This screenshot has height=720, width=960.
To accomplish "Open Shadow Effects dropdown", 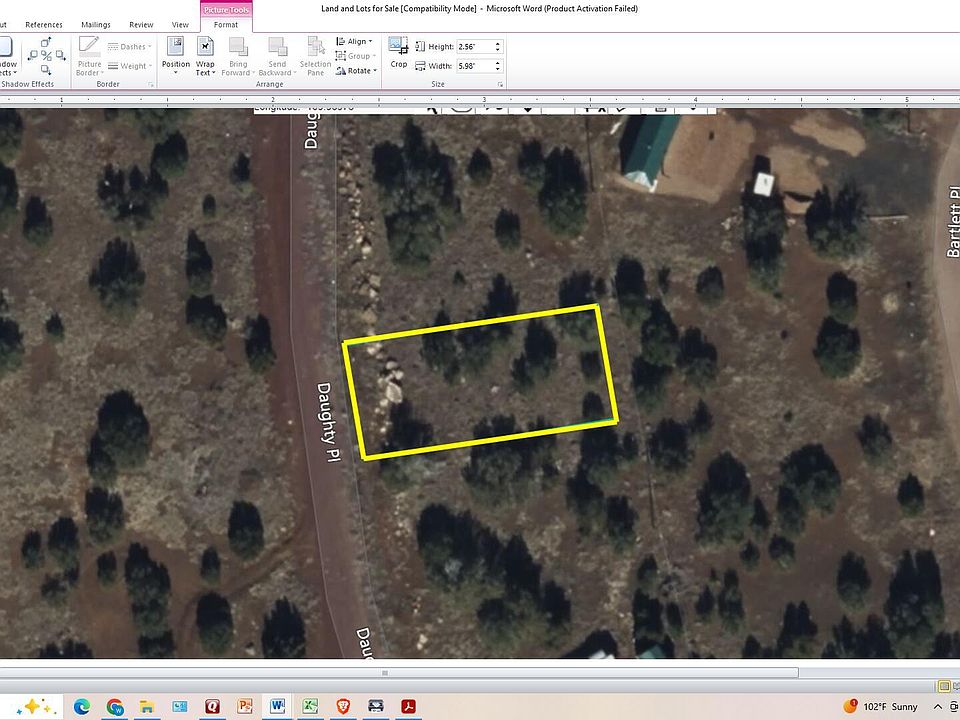I will pyautogui.click(x=7, y=56).
